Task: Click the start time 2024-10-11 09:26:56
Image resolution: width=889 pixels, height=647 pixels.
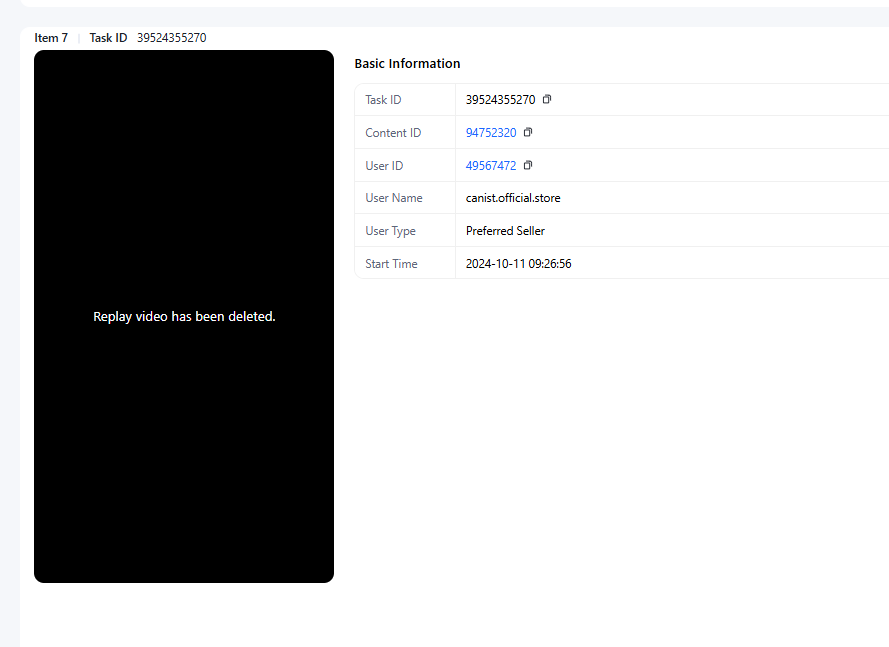Action: (x=518, y=264)
